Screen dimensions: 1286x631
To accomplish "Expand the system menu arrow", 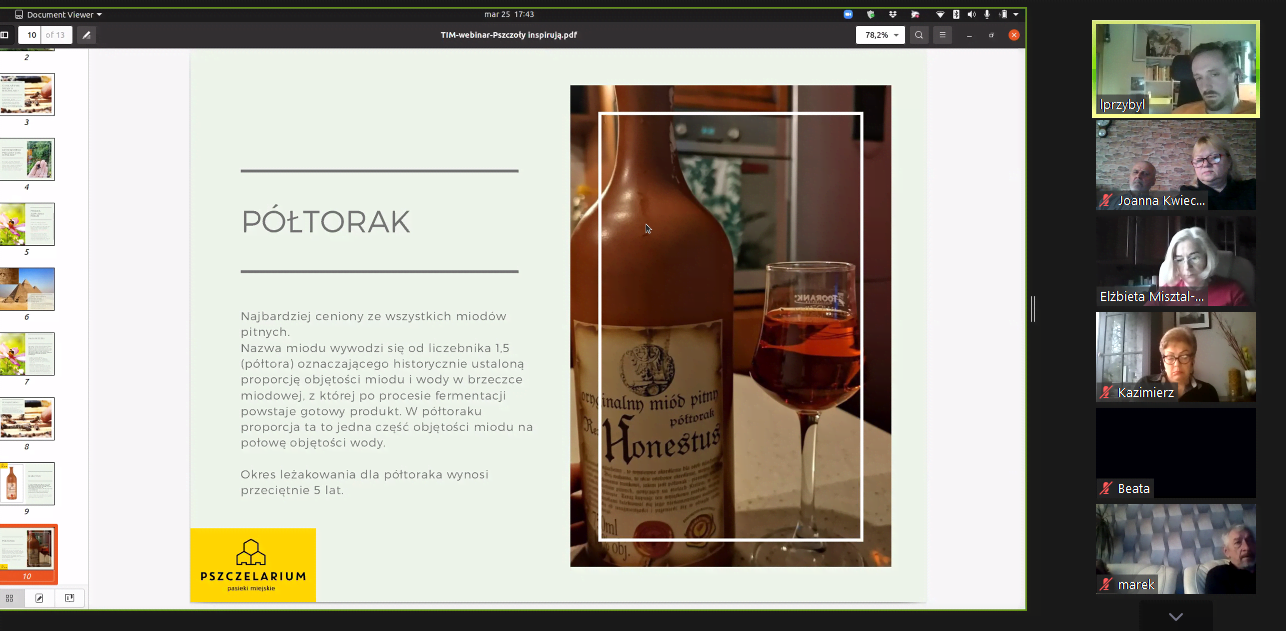I will (1016, 14).
